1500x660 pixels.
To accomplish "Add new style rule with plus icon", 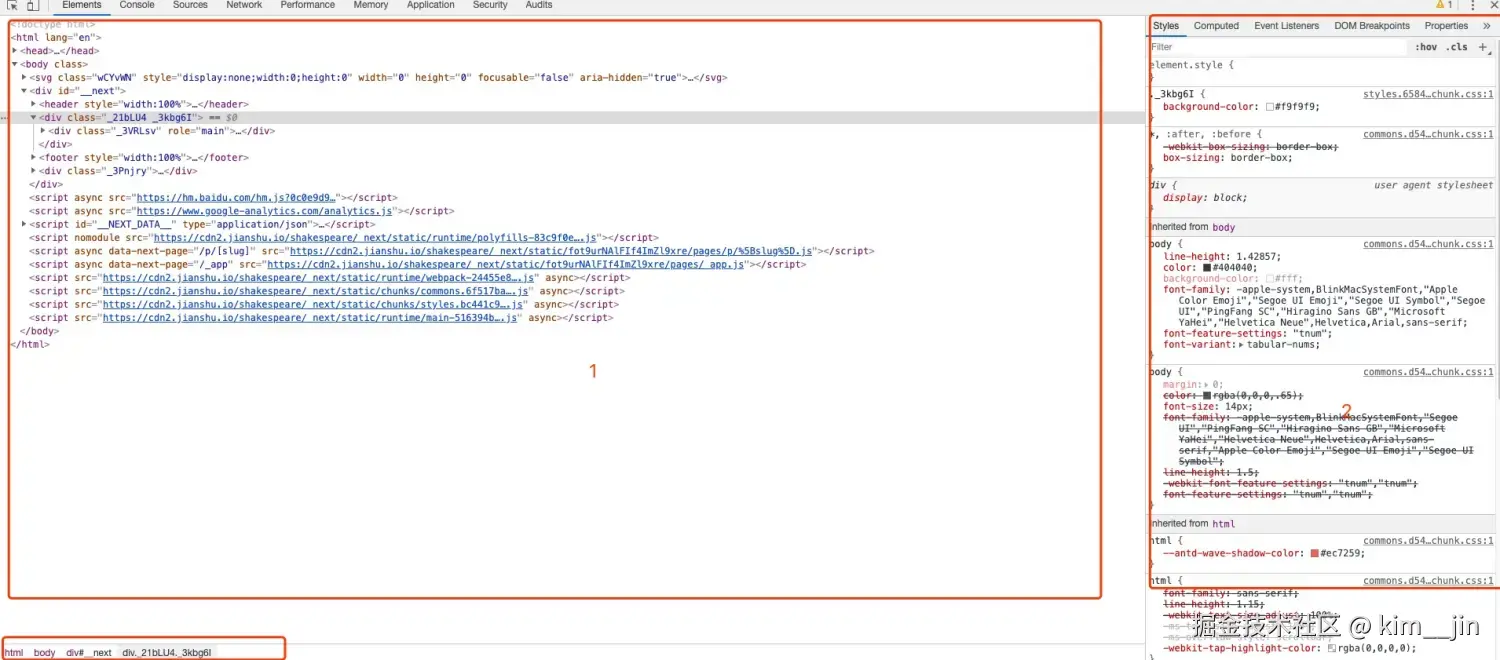I will pyautogui.click(x=1483, y=47).
